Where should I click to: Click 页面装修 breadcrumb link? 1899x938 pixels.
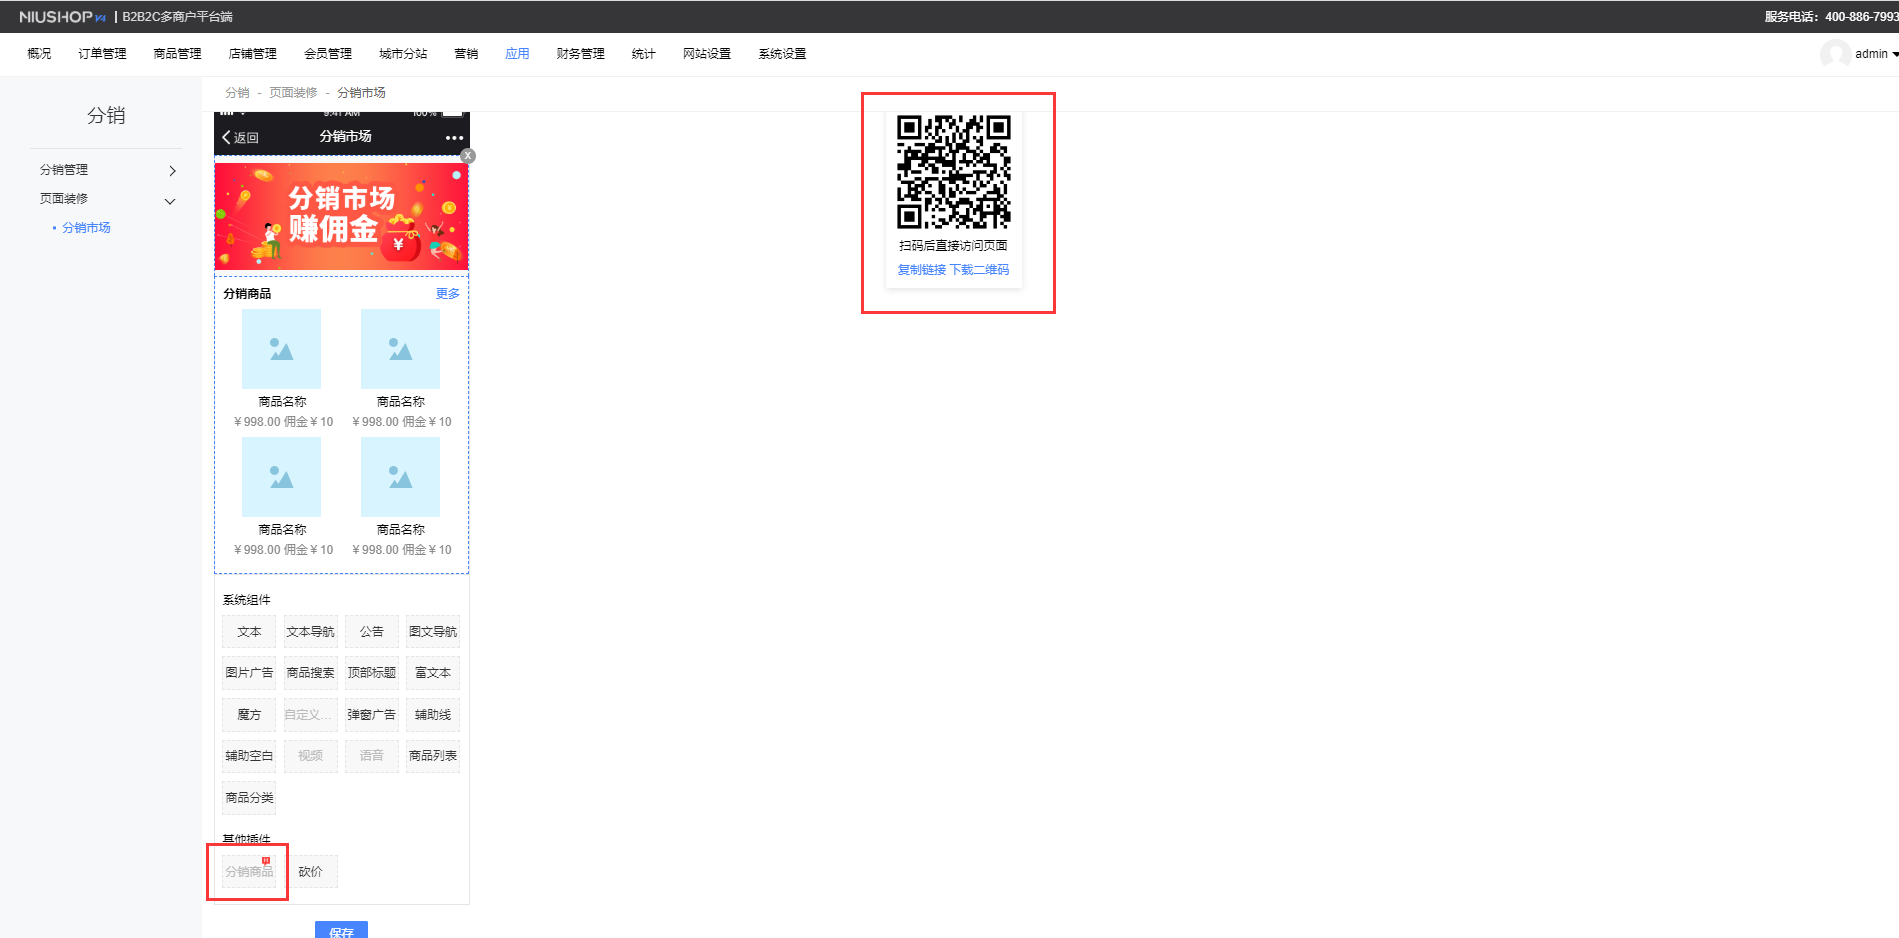pos(293,93)
